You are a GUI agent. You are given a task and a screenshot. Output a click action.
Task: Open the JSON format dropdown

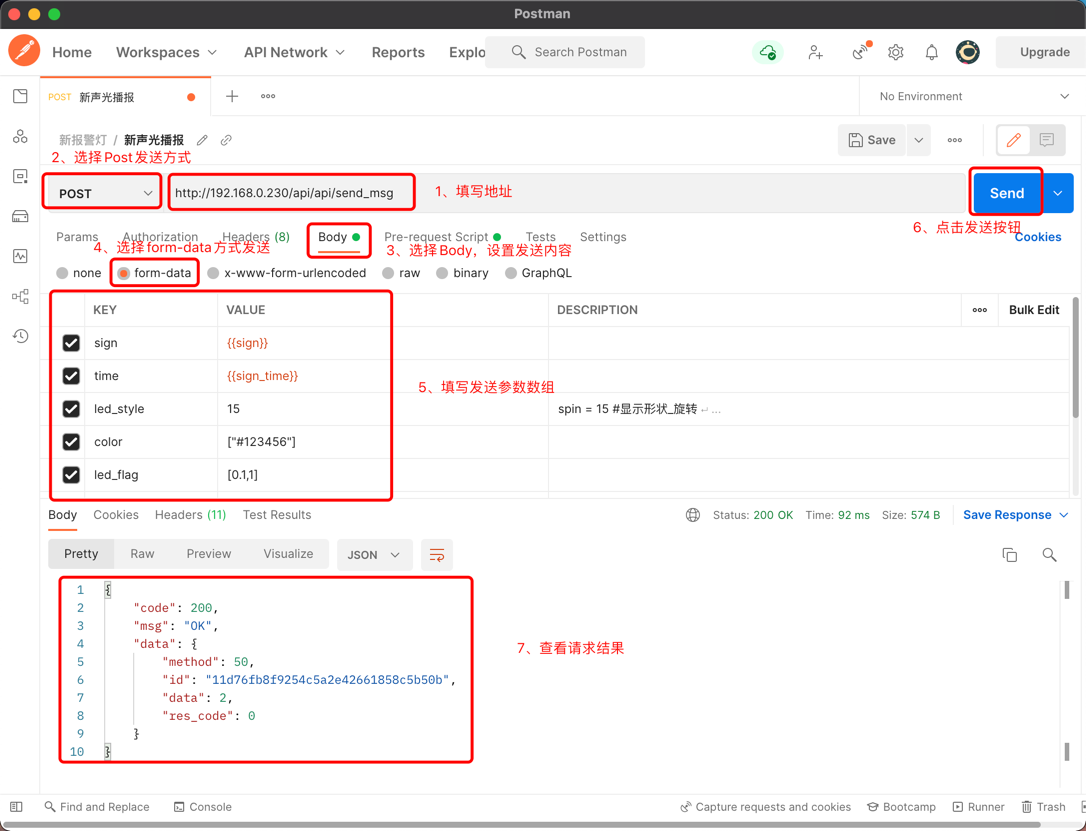[375, 555]
